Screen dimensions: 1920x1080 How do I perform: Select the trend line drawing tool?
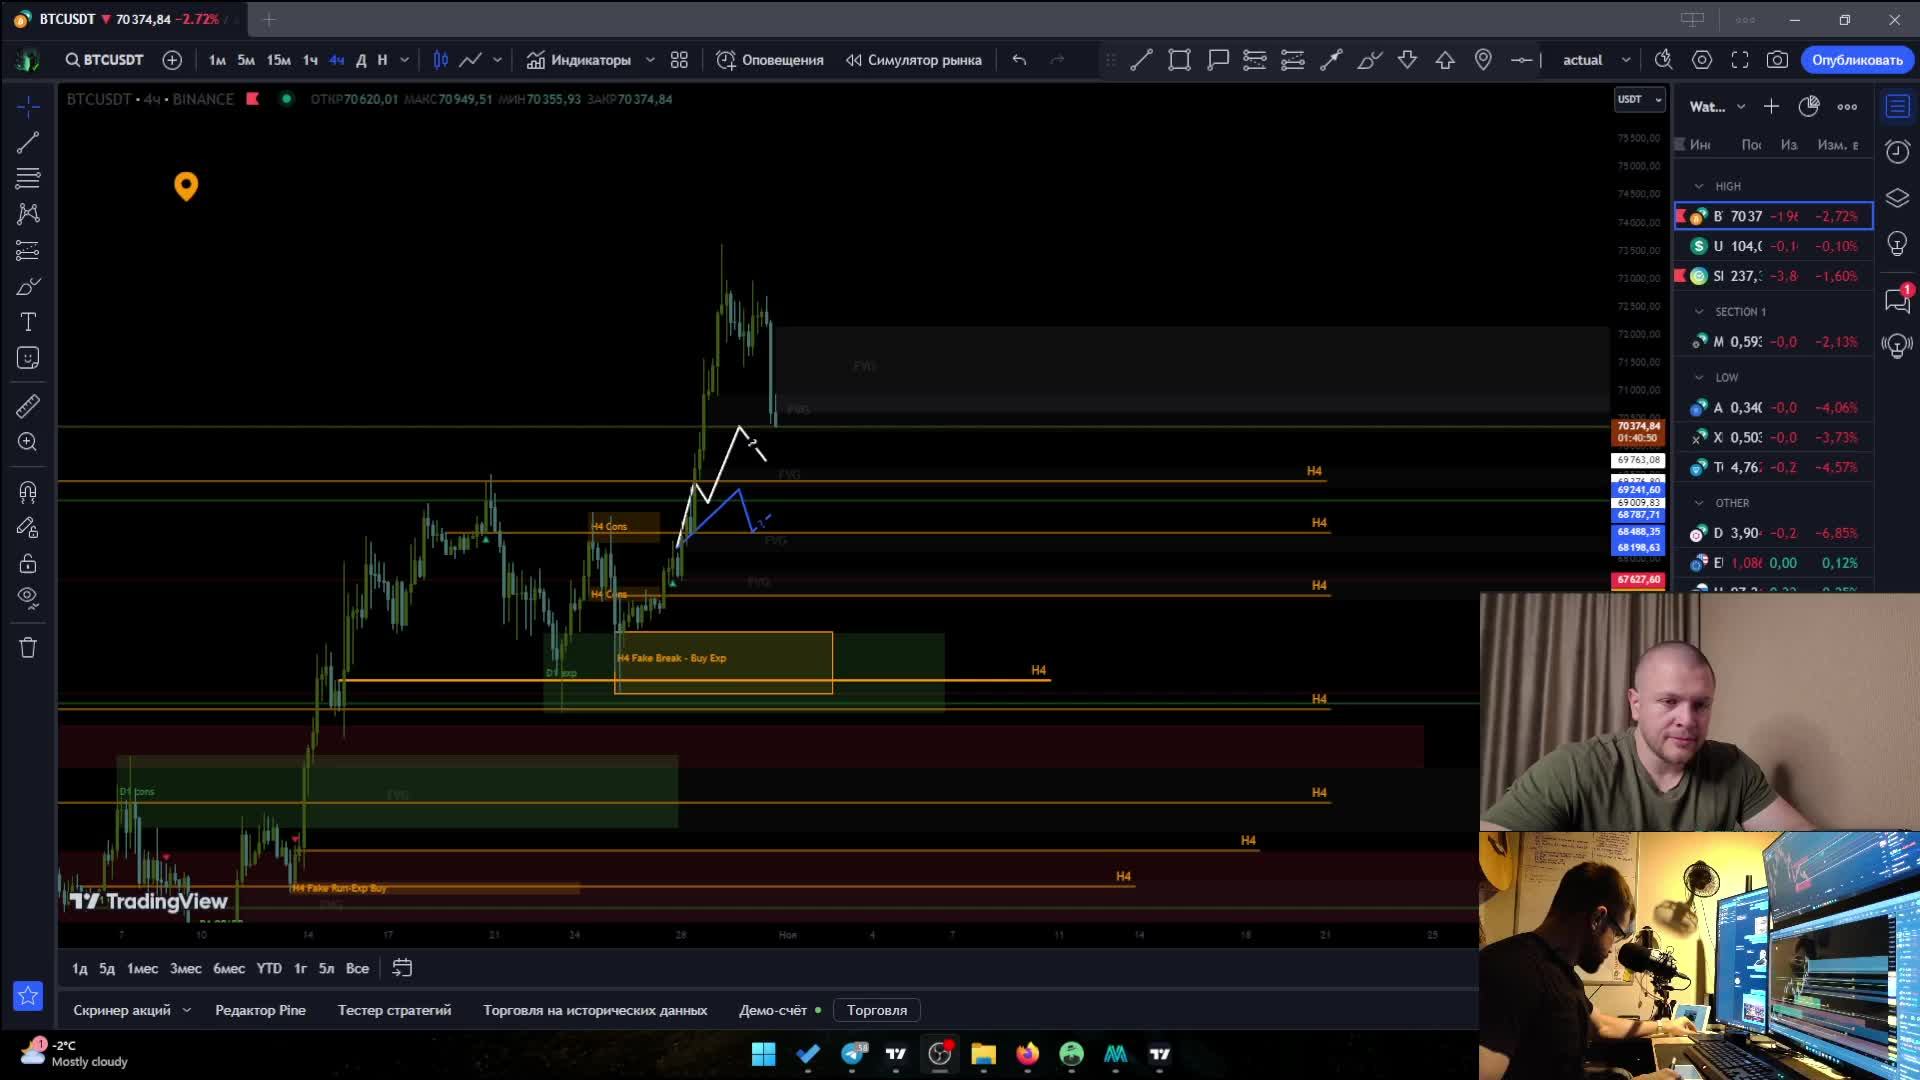pos(28,143)
